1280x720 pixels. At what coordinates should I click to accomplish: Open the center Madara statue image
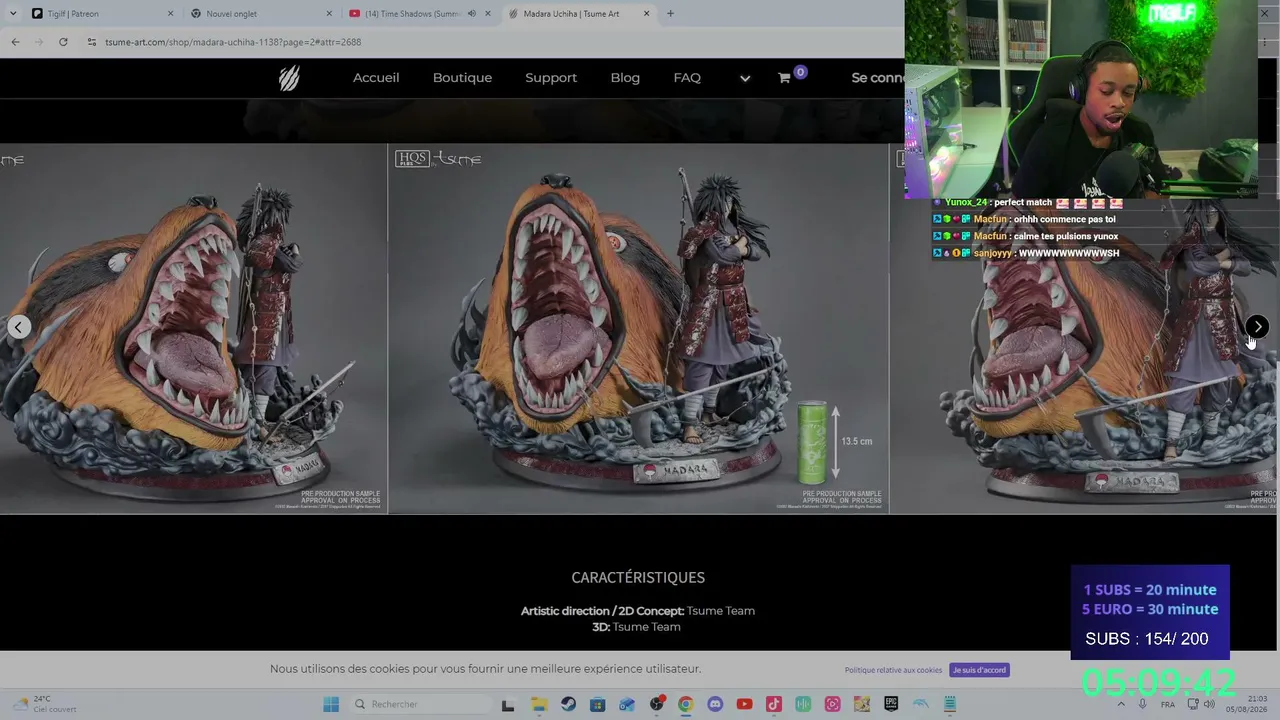638,329
